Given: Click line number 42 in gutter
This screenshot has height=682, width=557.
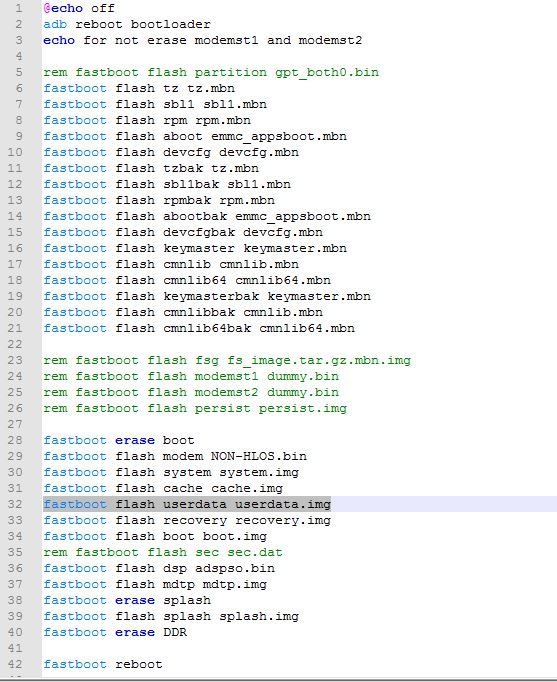Looking at the screenshot, I should [15, 664].
